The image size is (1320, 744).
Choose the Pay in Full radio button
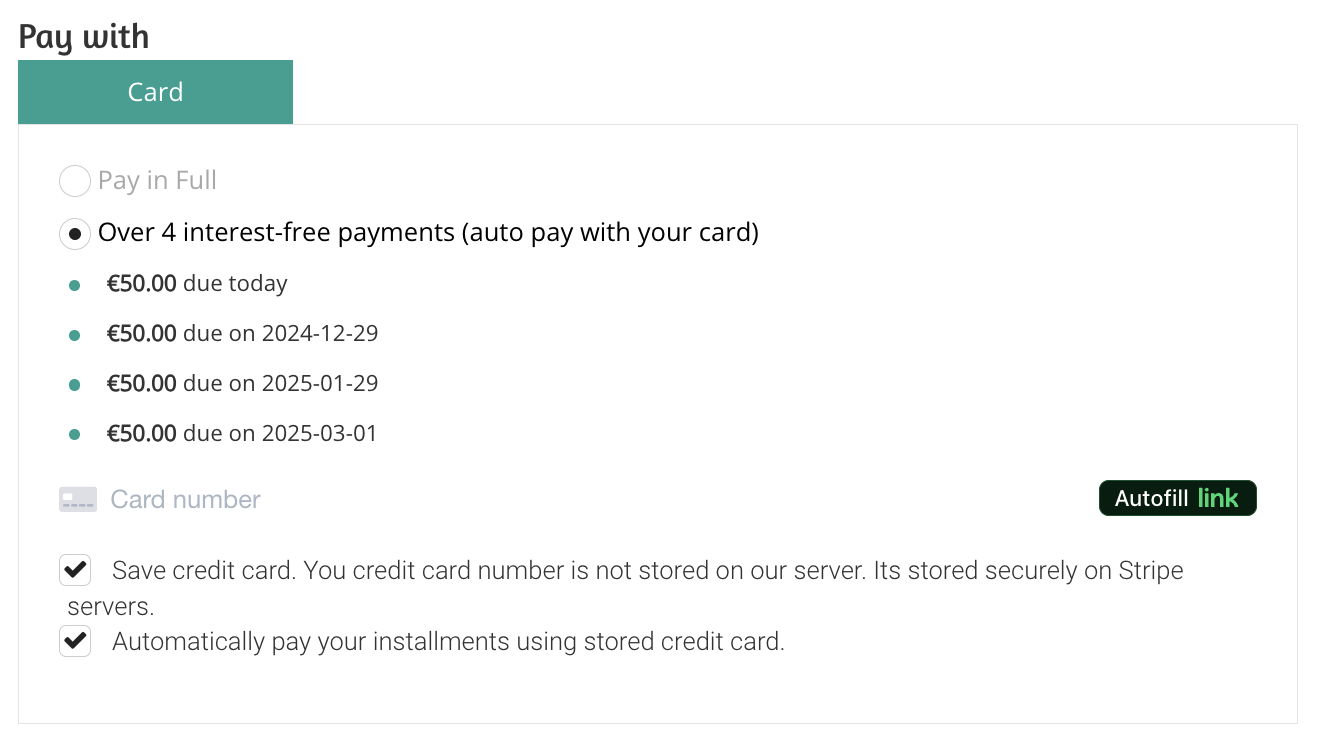point(75,182)
